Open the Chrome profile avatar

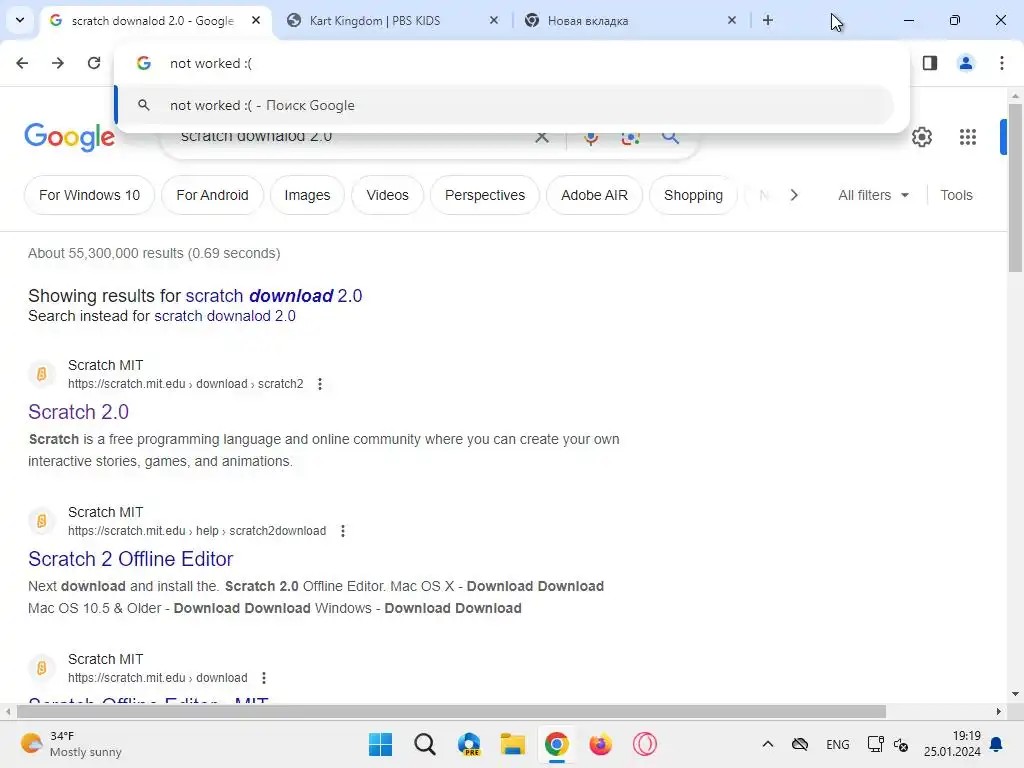point(966,63)
